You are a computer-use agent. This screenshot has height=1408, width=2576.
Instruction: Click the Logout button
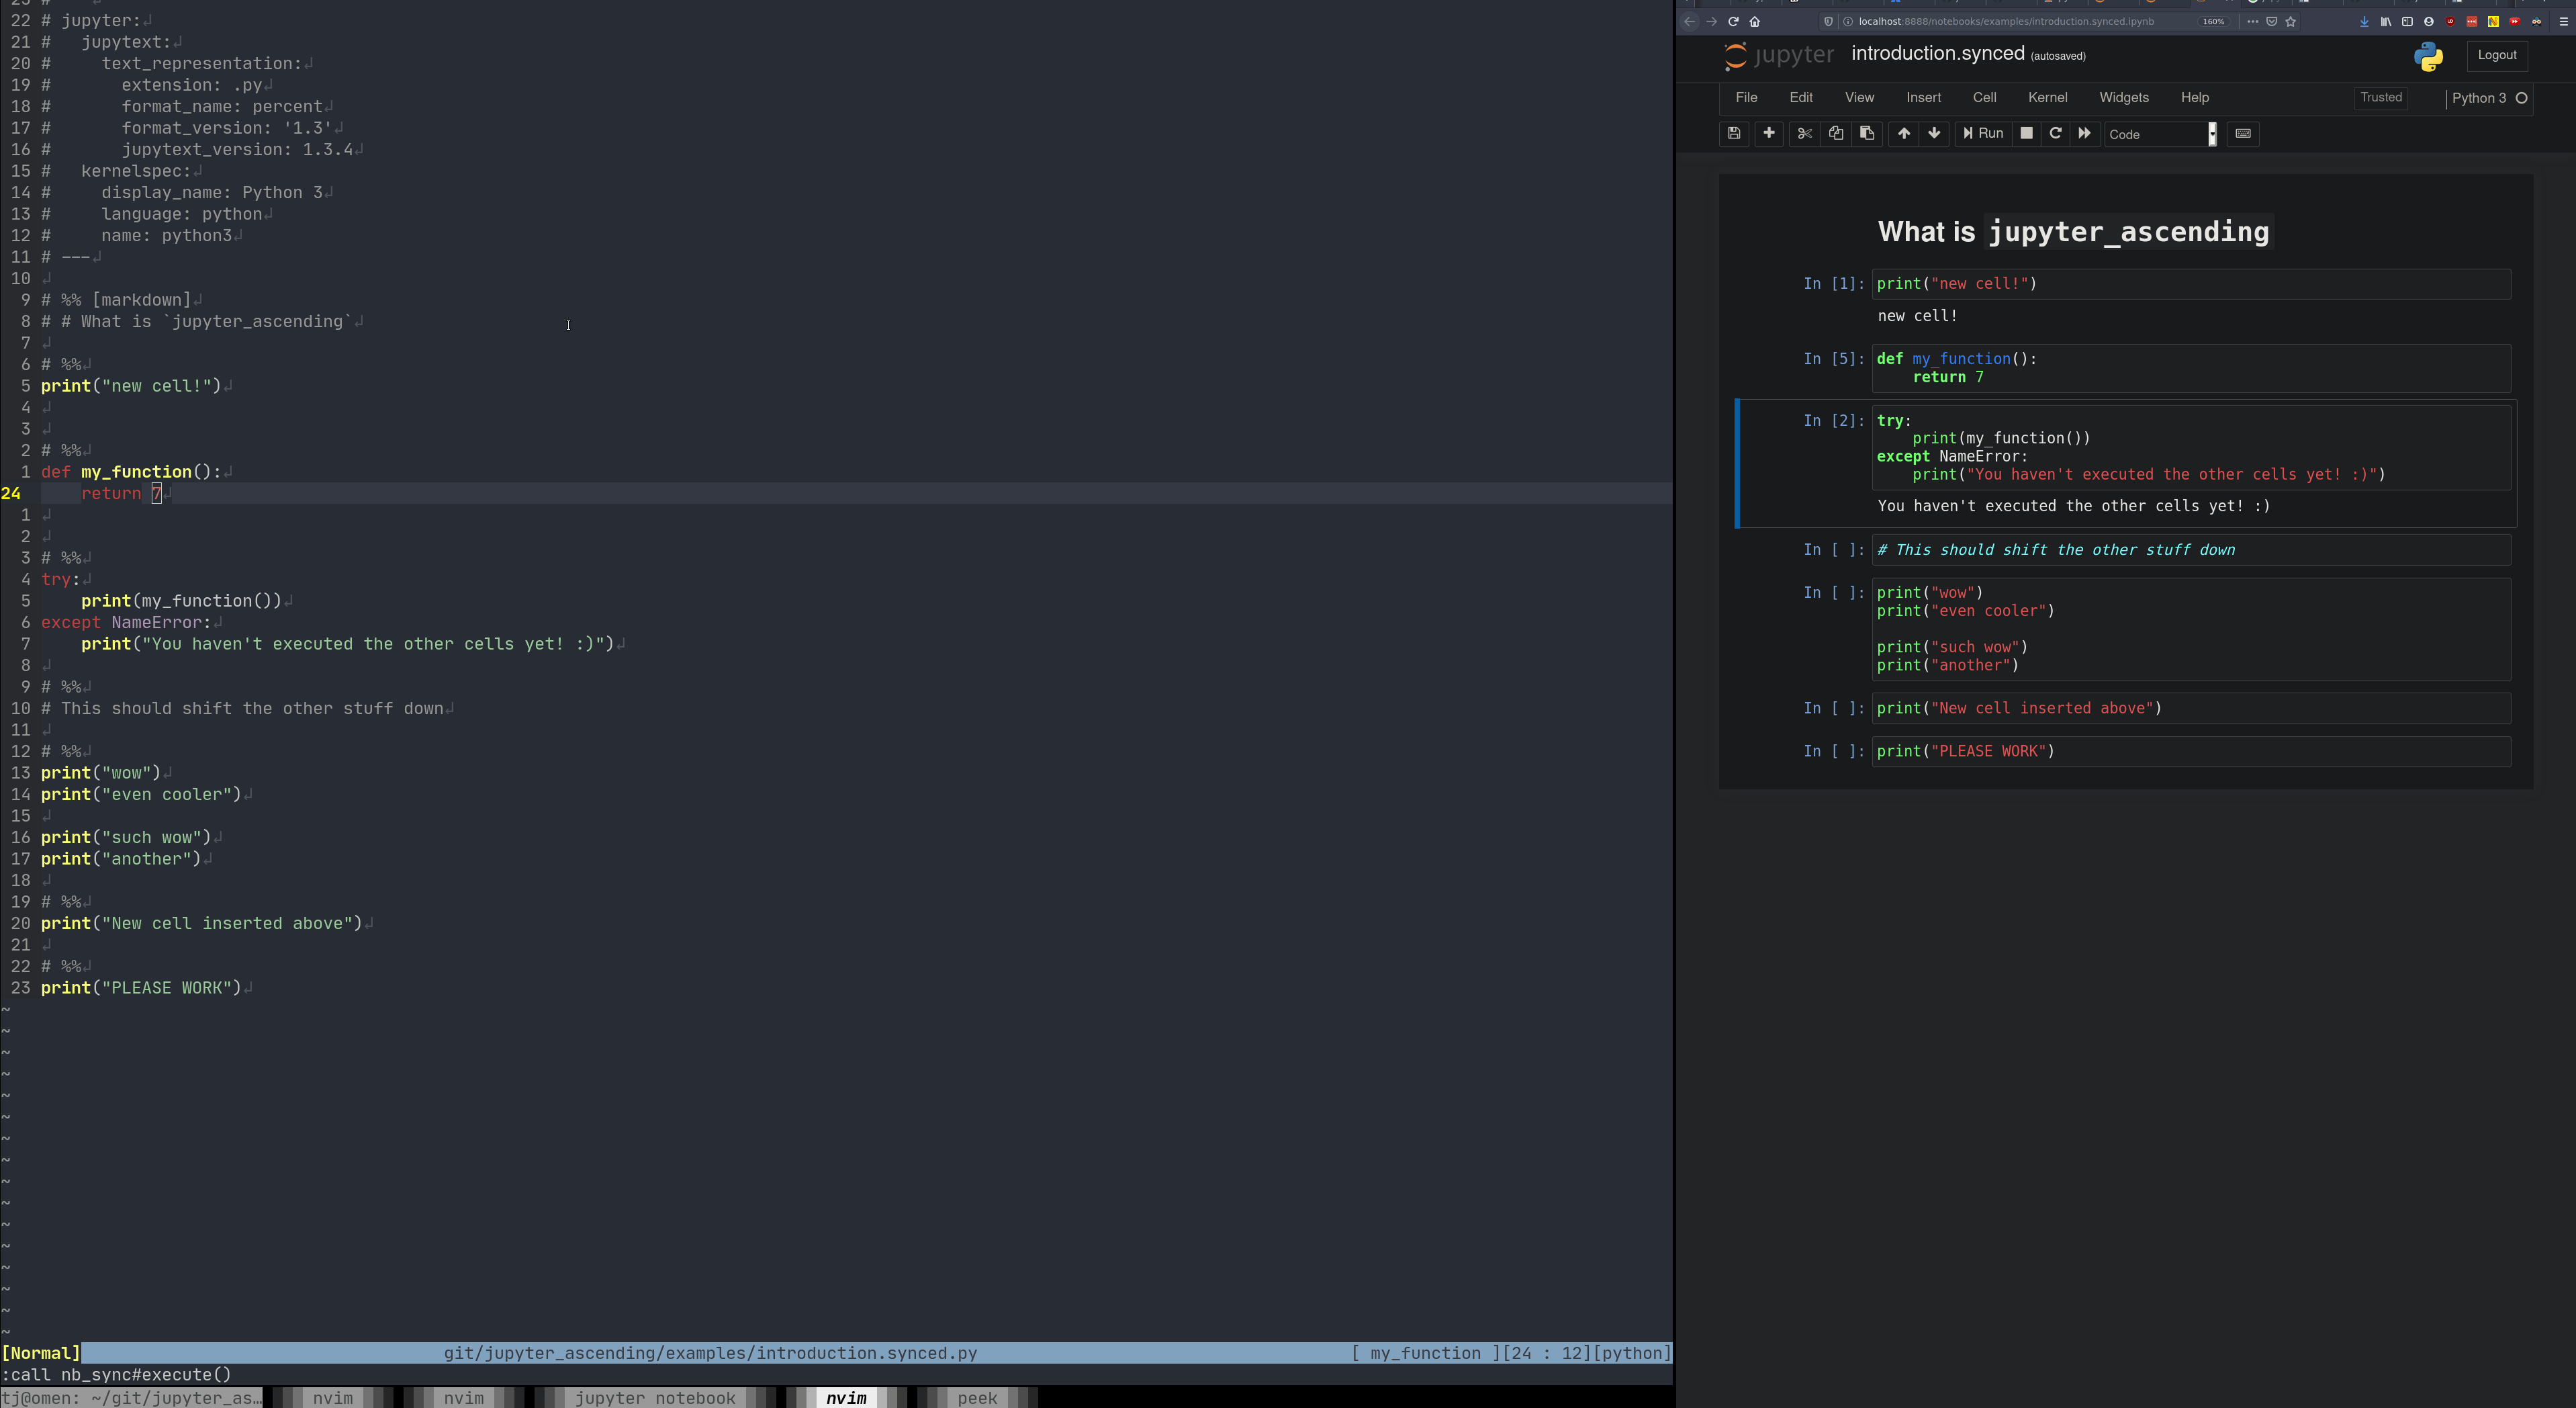click(x=2496, y=55)
